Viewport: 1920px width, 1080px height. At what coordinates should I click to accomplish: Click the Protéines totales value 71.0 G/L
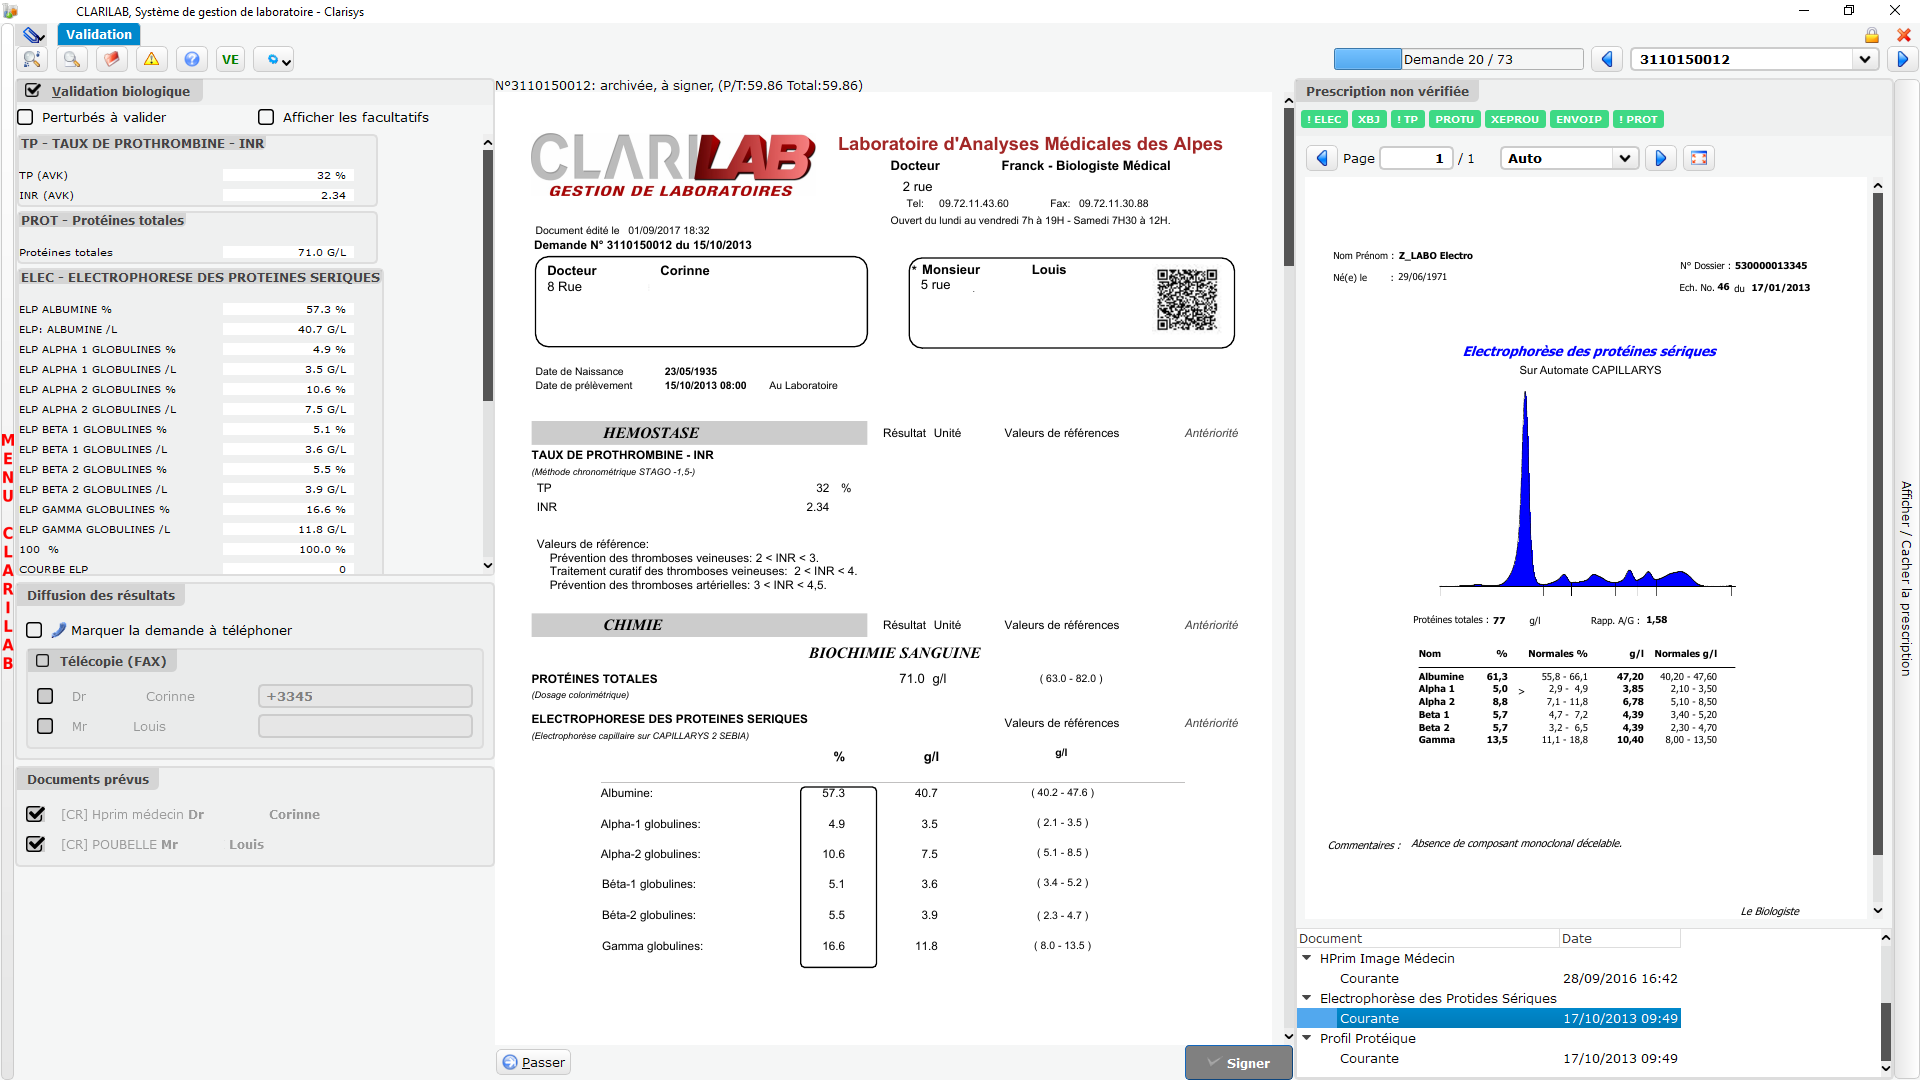click(287, 252)
